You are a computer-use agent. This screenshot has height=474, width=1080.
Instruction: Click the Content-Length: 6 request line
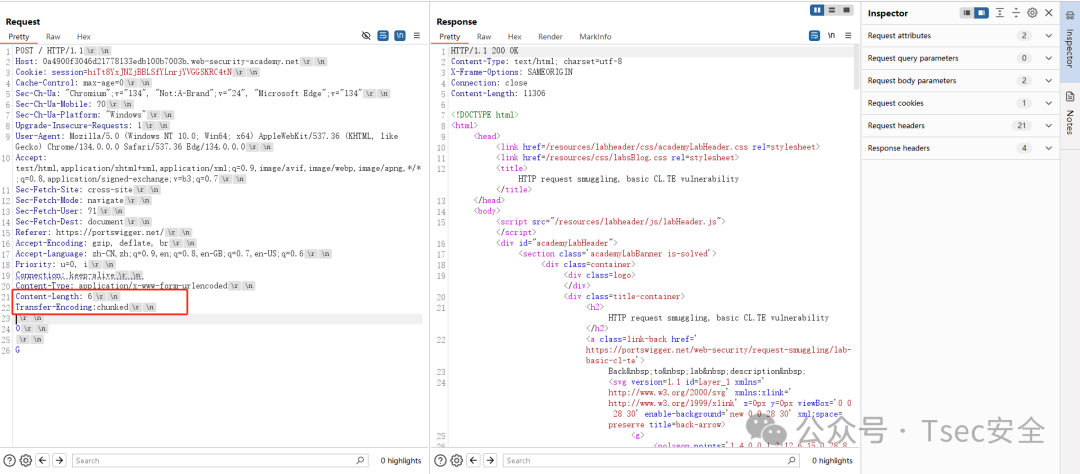tap(68, 296)
